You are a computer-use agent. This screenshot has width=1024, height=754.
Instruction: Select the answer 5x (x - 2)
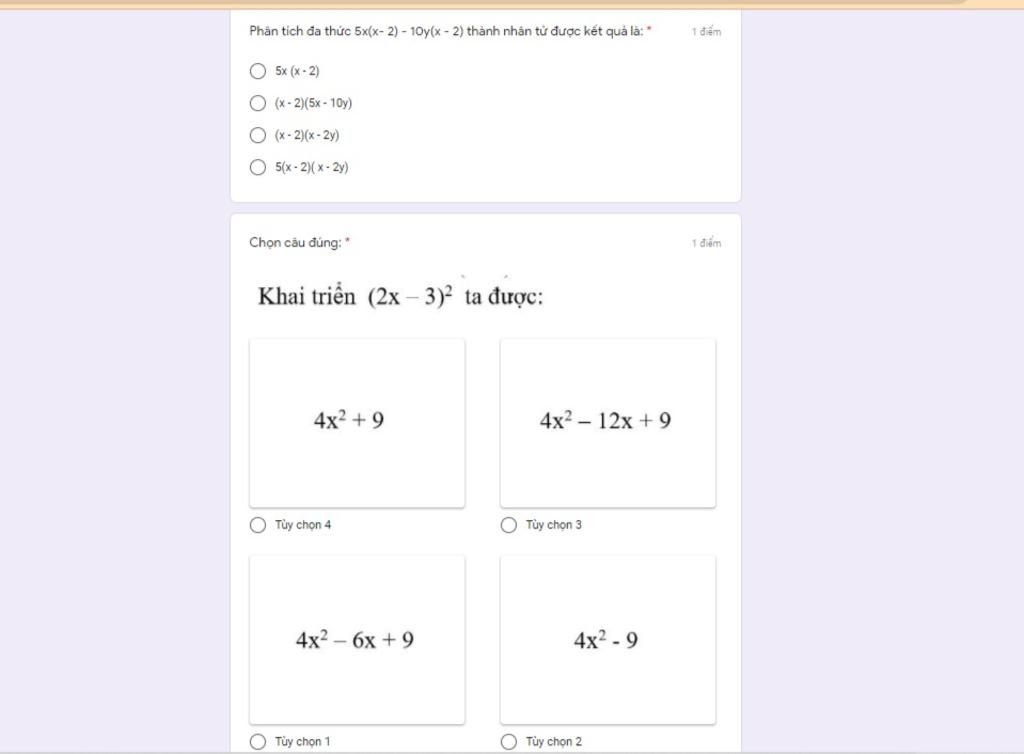point(258,71)
